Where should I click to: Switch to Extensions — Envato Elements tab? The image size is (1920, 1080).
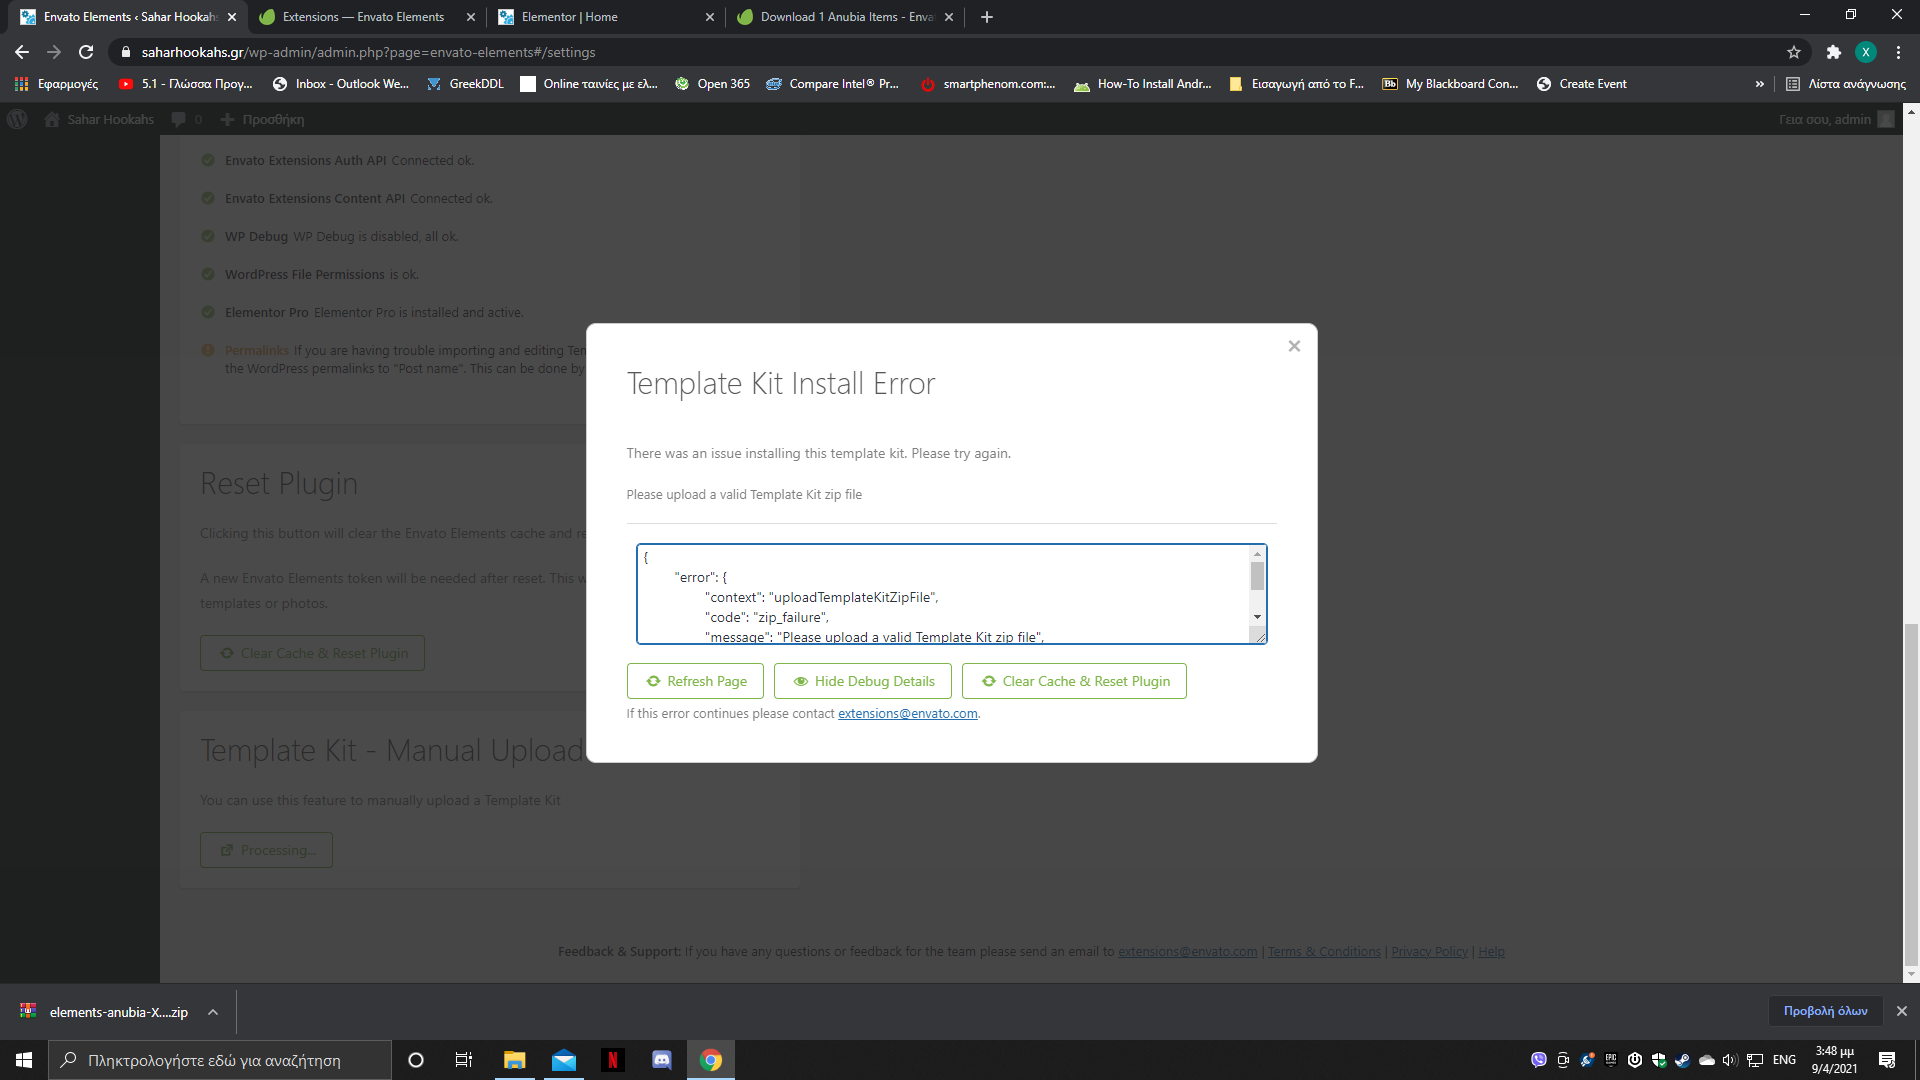click(363, 17)
